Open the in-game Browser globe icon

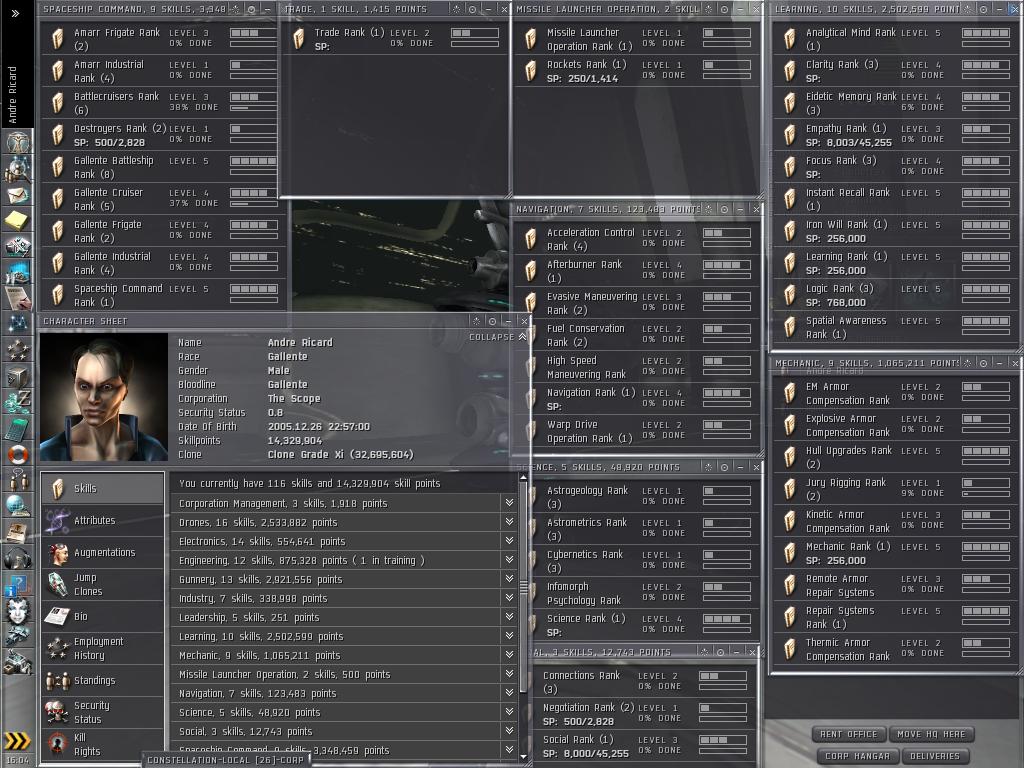pyautogui.click(x=17, y=505)
